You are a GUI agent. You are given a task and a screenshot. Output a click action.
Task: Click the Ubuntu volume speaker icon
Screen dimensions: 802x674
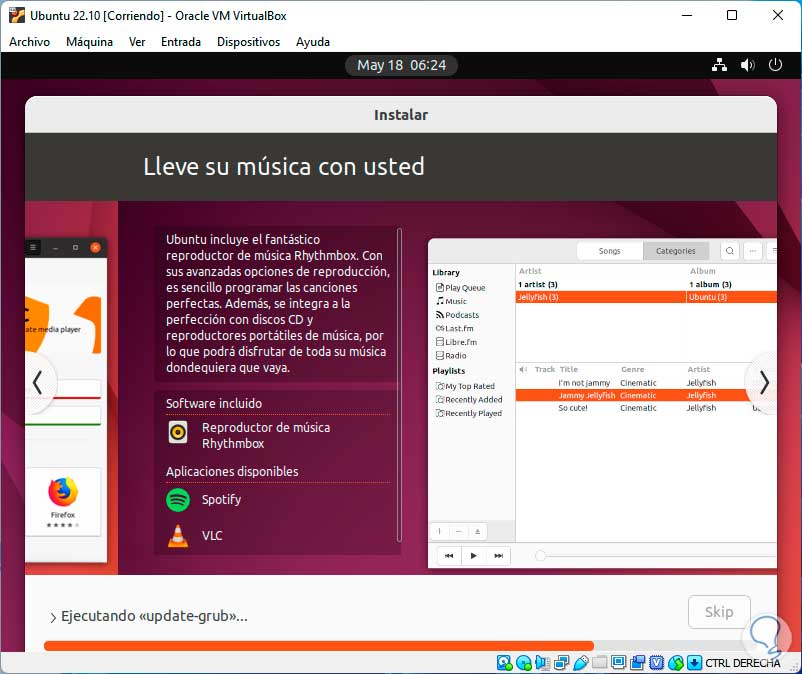747,65
